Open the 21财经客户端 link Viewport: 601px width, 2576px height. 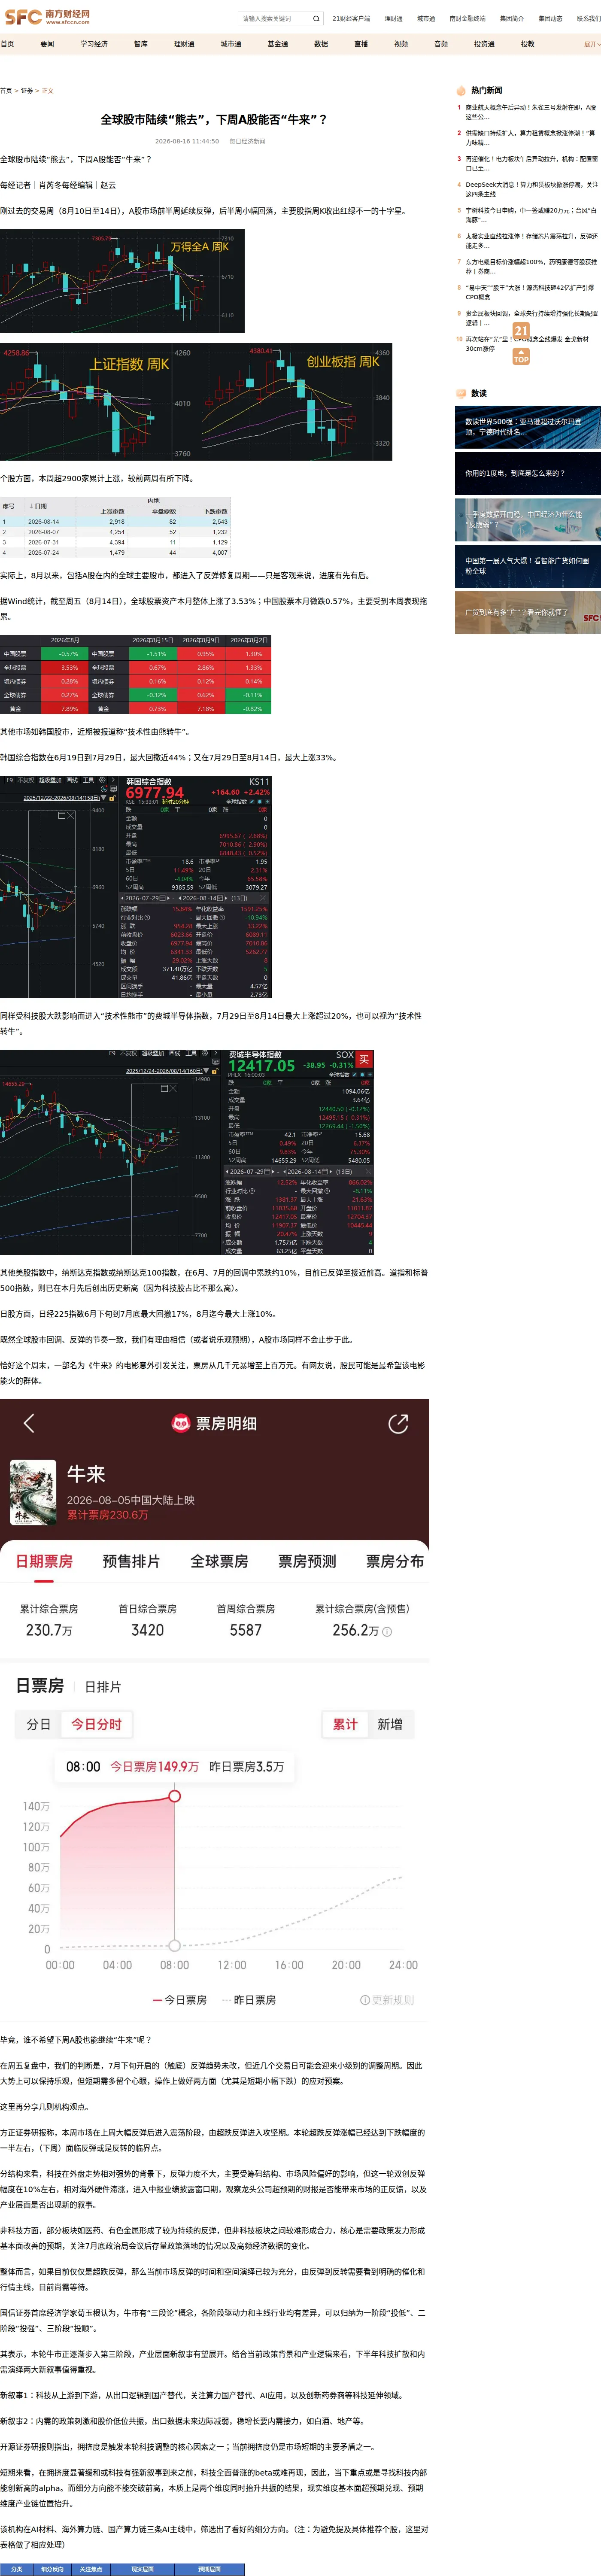coord(351,18)
